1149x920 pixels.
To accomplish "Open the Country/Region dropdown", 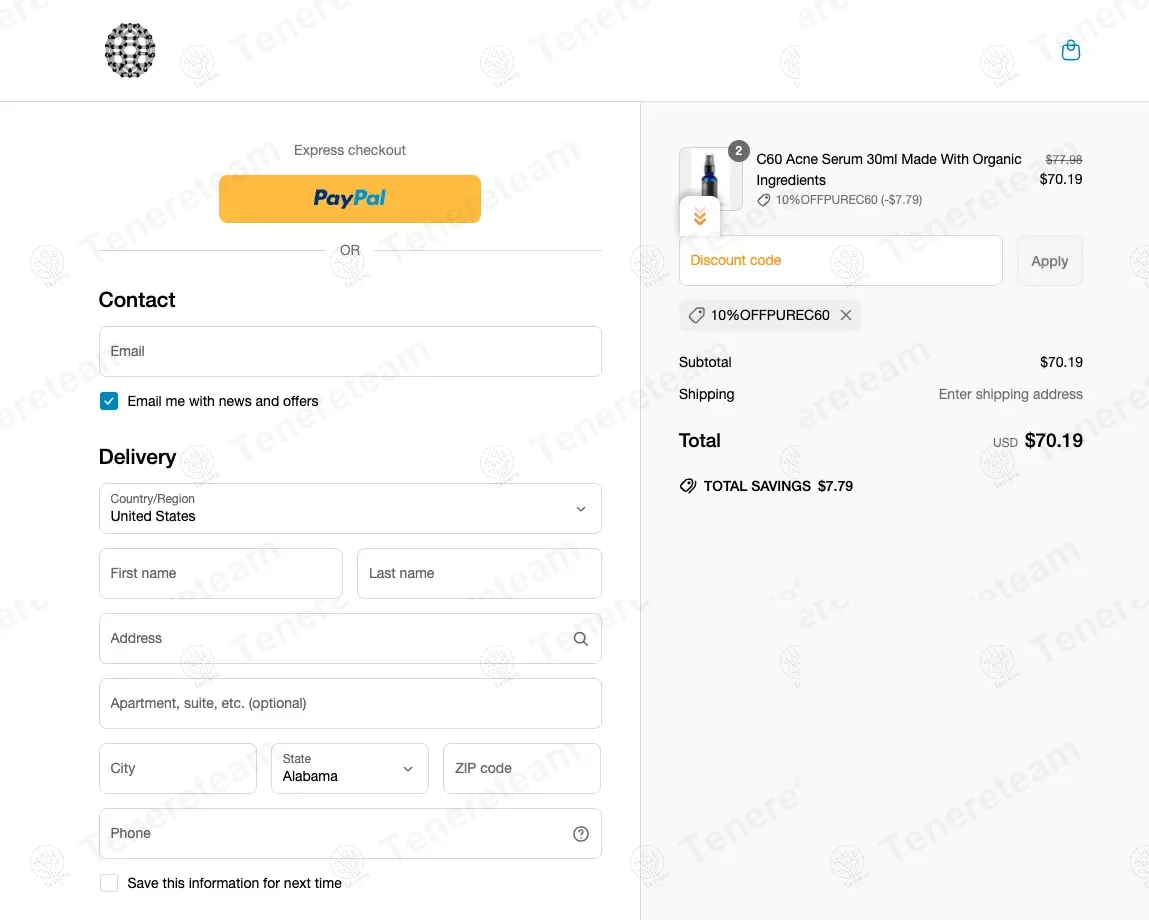I will coord(350,509).
